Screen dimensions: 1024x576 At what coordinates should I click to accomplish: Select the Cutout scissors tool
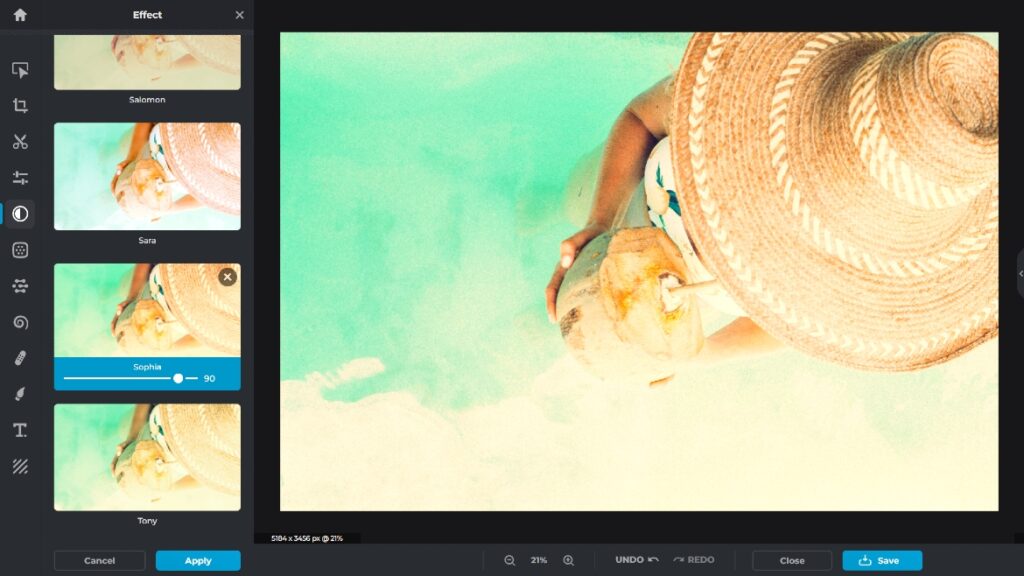[19, 141]
